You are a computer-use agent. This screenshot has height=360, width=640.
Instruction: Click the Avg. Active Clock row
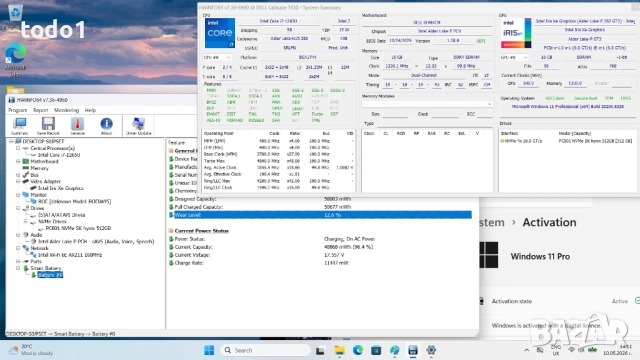(x=278, y=167)
